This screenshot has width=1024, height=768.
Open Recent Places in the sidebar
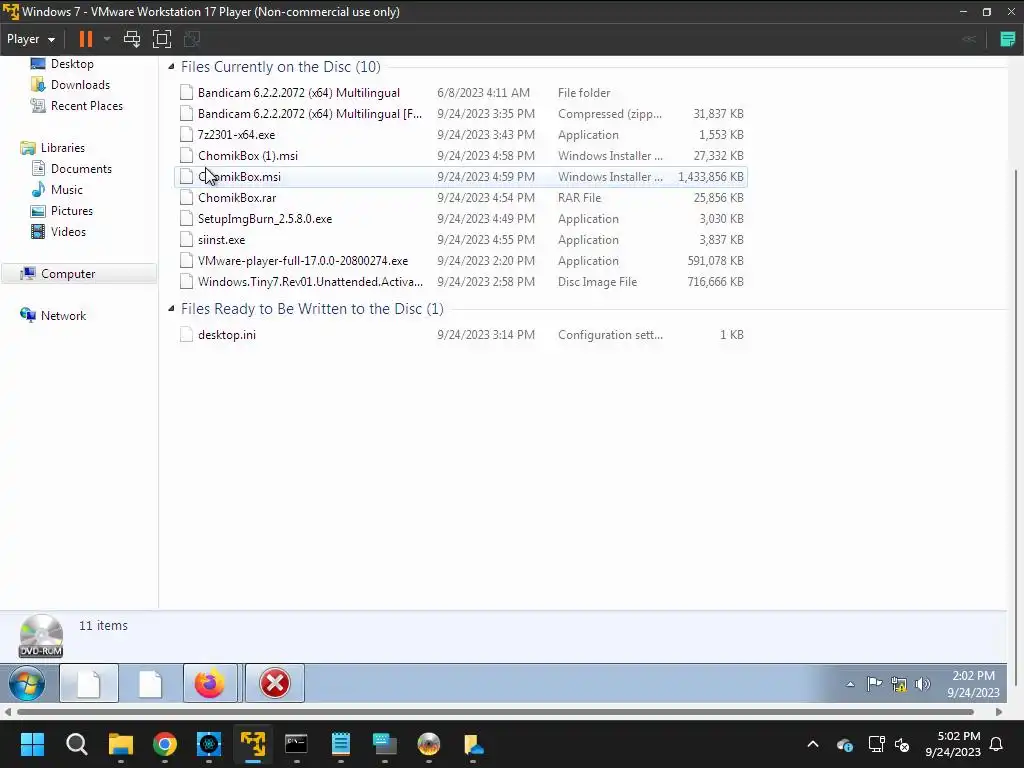pos(86,106)
